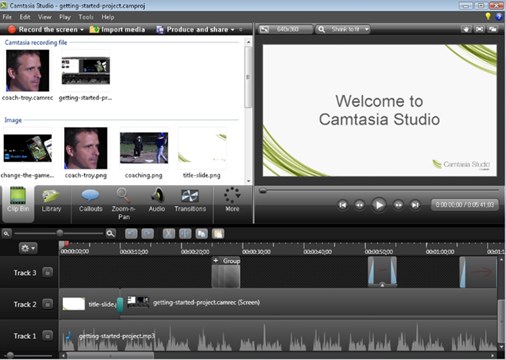The height and width of the screenshot is (360, 506).
Task: Select the pan hand tool in preview
Action: (x=466, y=29)
